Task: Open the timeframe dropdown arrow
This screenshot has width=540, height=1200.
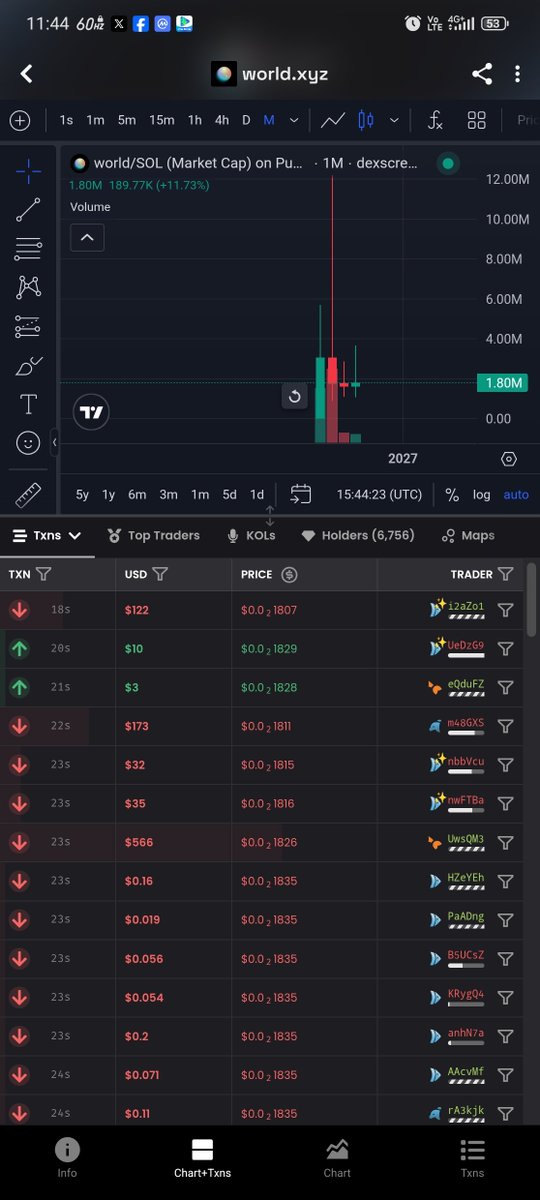Action: click(294, 120)
